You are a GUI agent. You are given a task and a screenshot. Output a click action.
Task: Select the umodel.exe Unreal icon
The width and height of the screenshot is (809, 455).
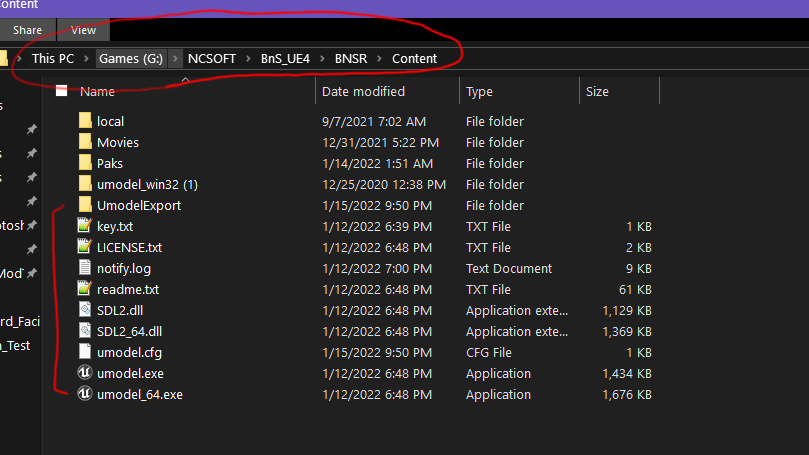(85, 372)
